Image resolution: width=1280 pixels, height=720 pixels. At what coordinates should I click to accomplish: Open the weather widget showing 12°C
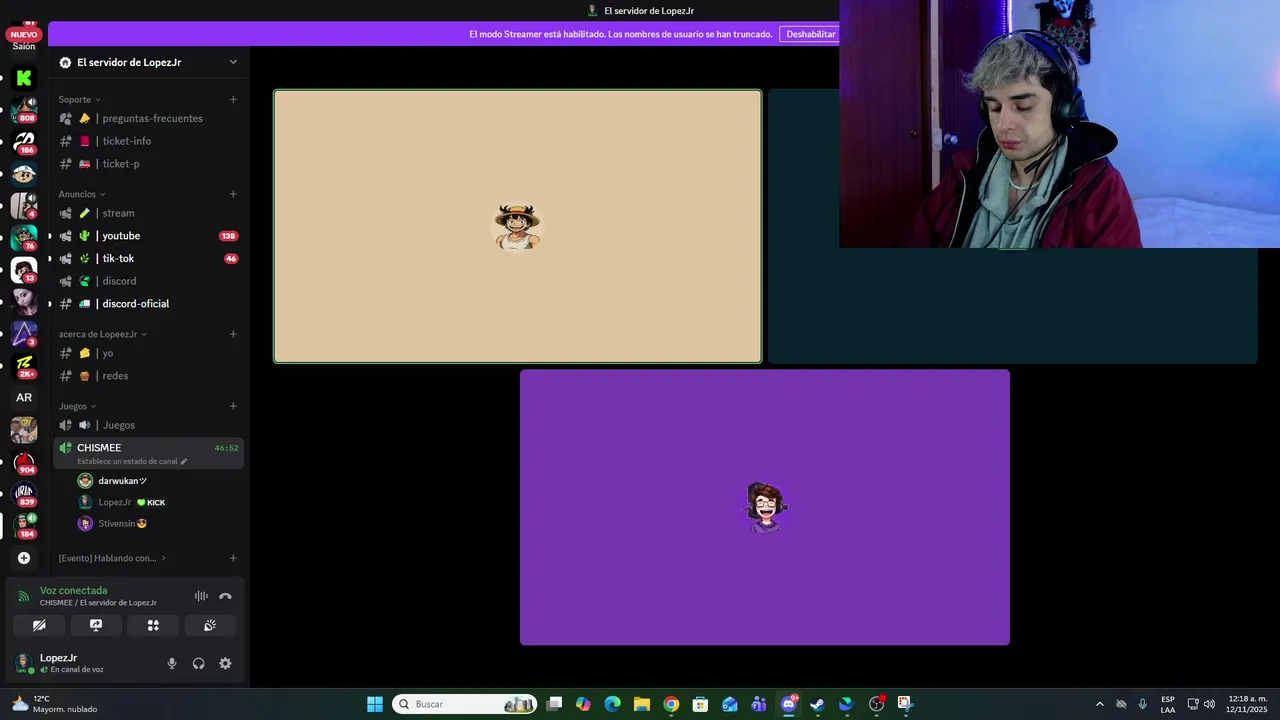click(55, 704)
